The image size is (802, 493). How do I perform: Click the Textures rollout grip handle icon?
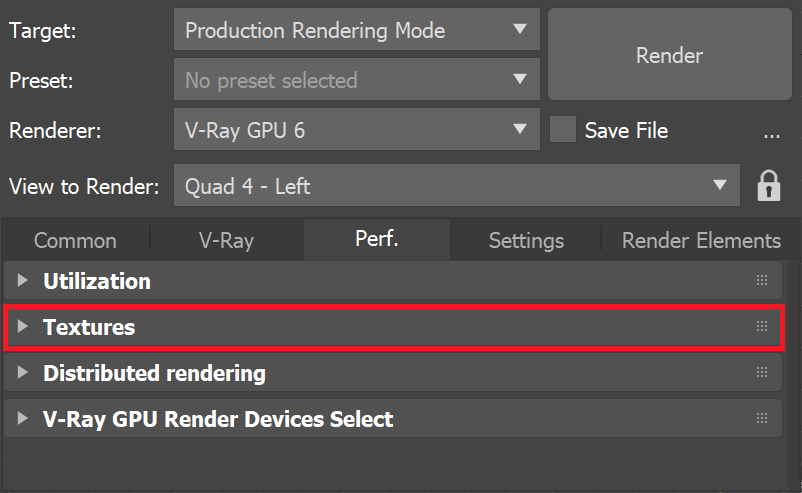coord(762,326)
